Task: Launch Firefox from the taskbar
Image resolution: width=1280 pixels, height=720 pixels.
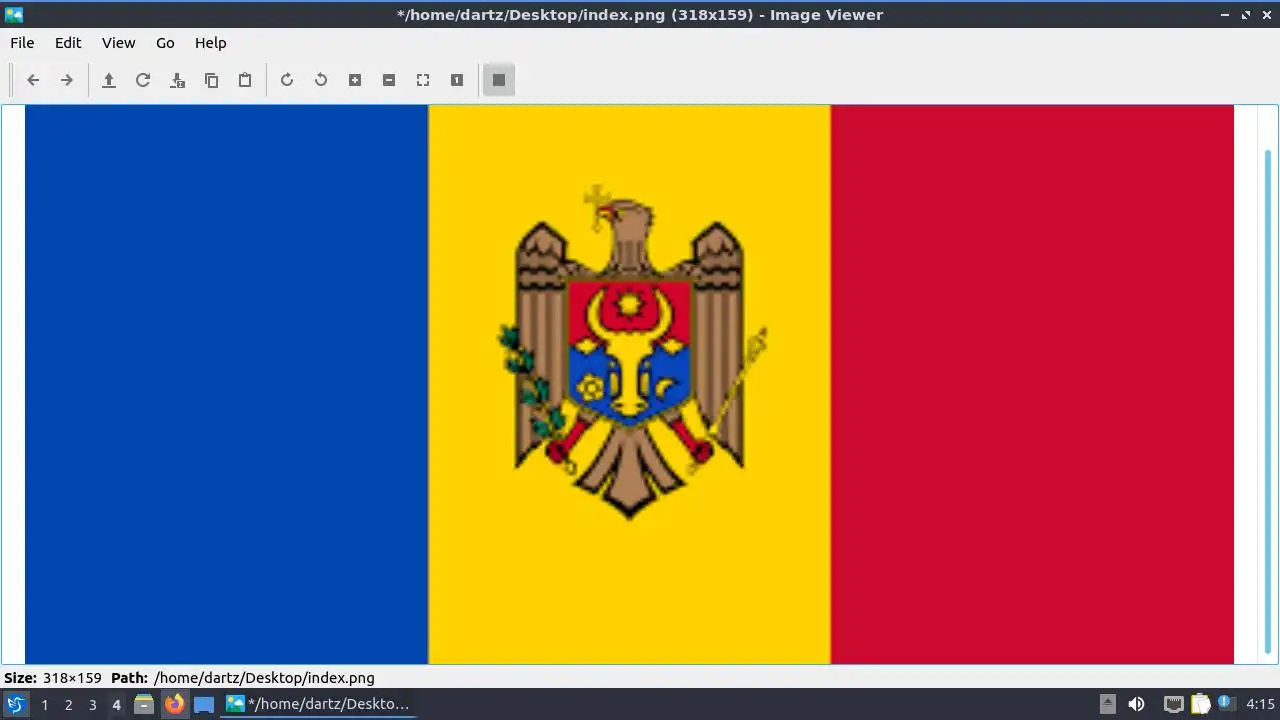Action: [174, 704]
